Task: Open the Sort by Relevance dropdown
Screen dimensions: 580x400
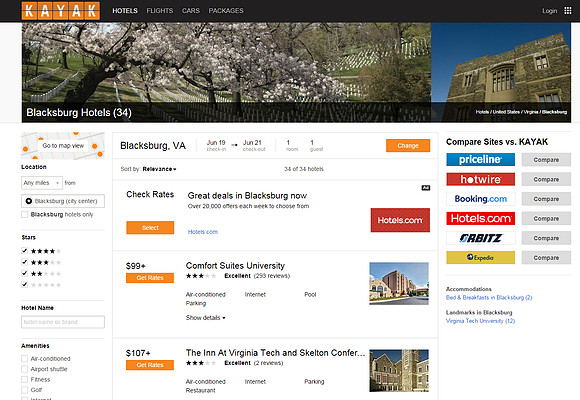Action: pos(159,169)
